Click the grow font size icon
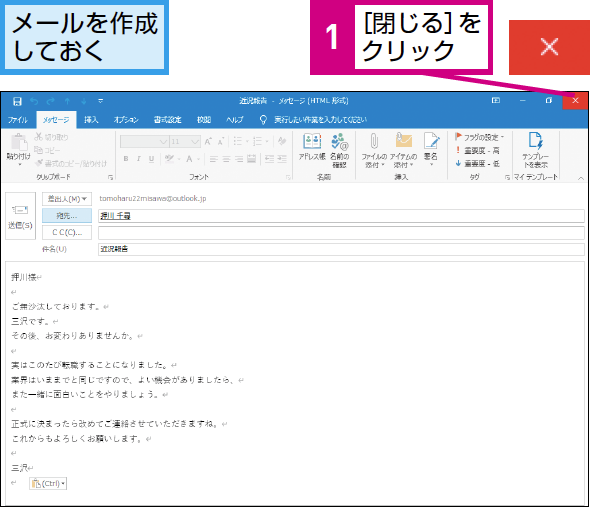600x507 pixels. pyautogui.click(x=208, y=142)
